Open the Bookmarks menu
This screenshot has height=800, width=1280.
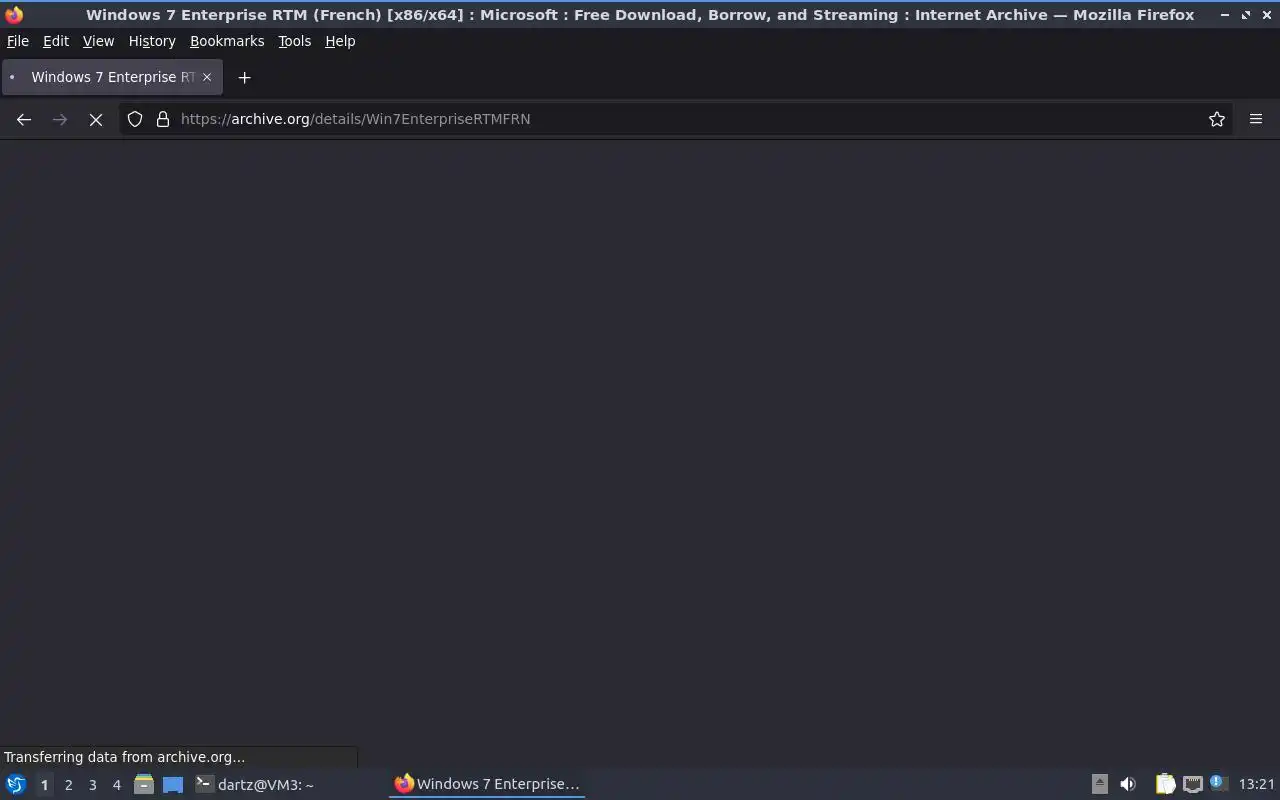(227, 41)
